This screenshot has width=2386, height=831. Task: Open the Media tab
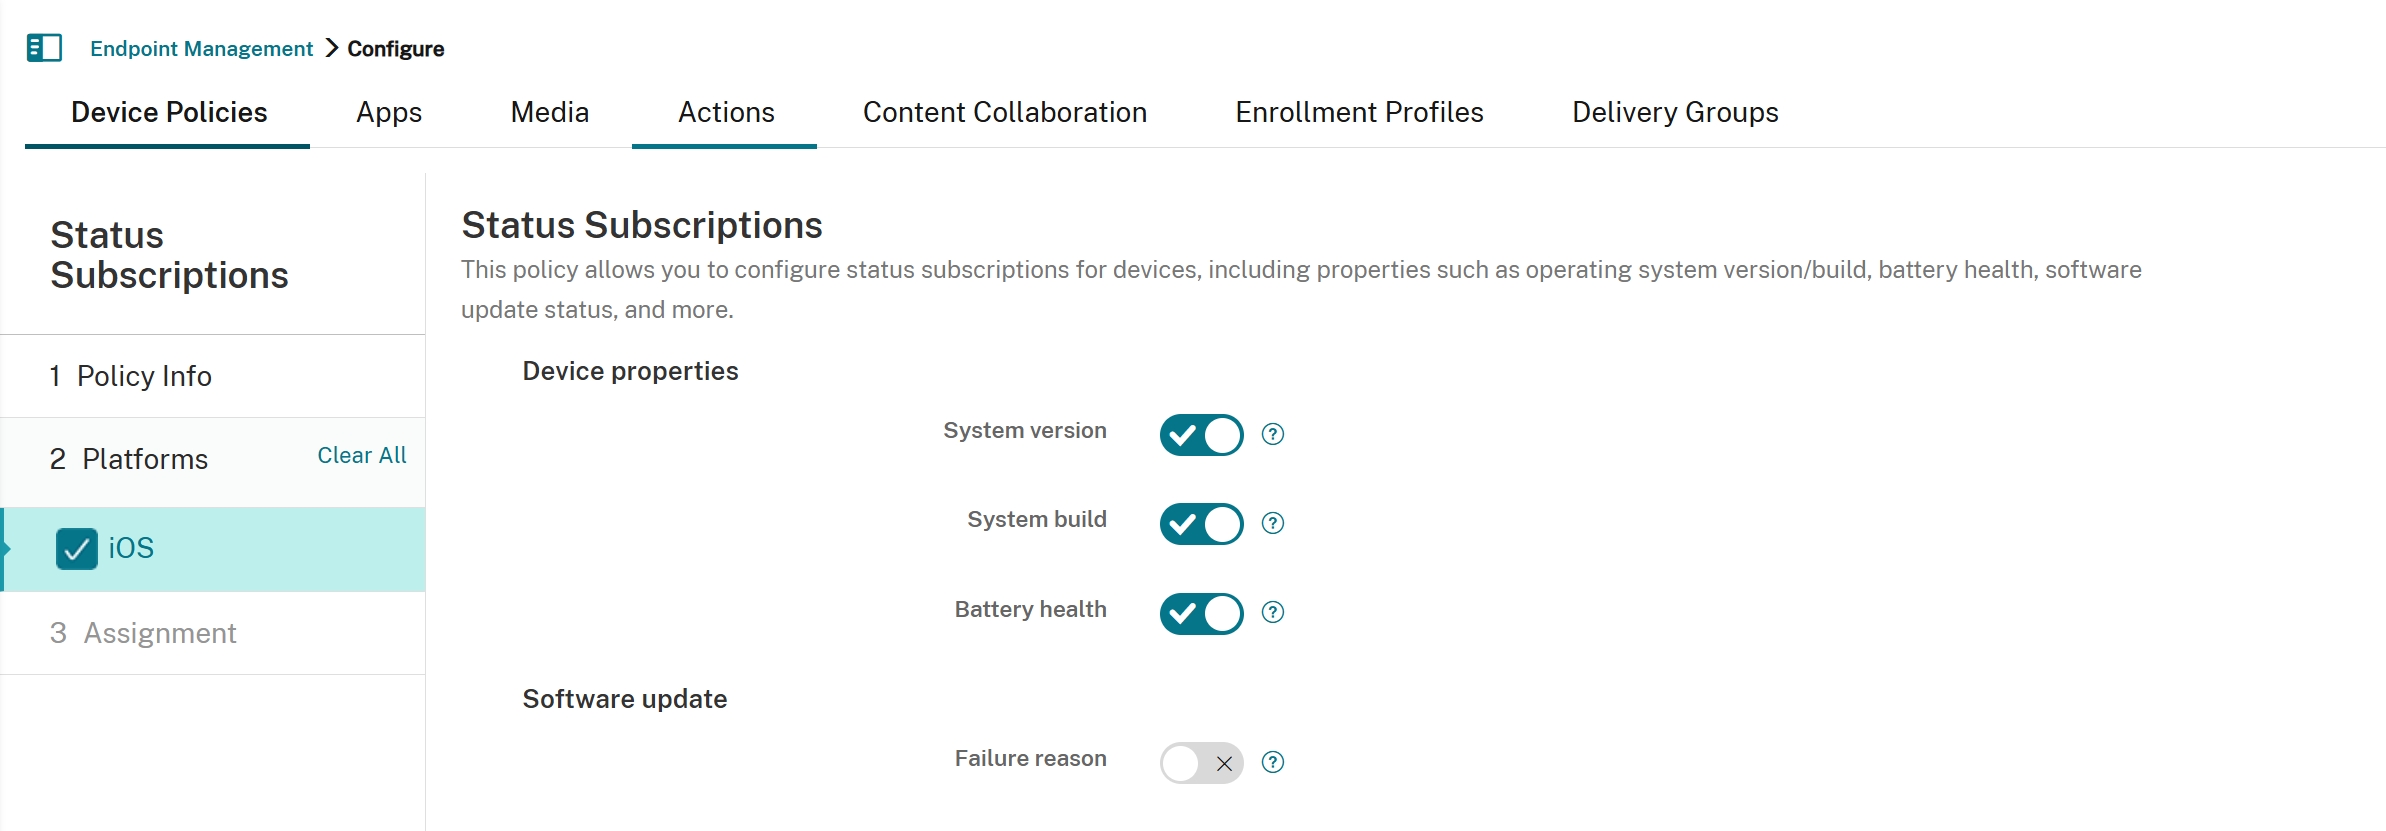[x=549, y=112]
